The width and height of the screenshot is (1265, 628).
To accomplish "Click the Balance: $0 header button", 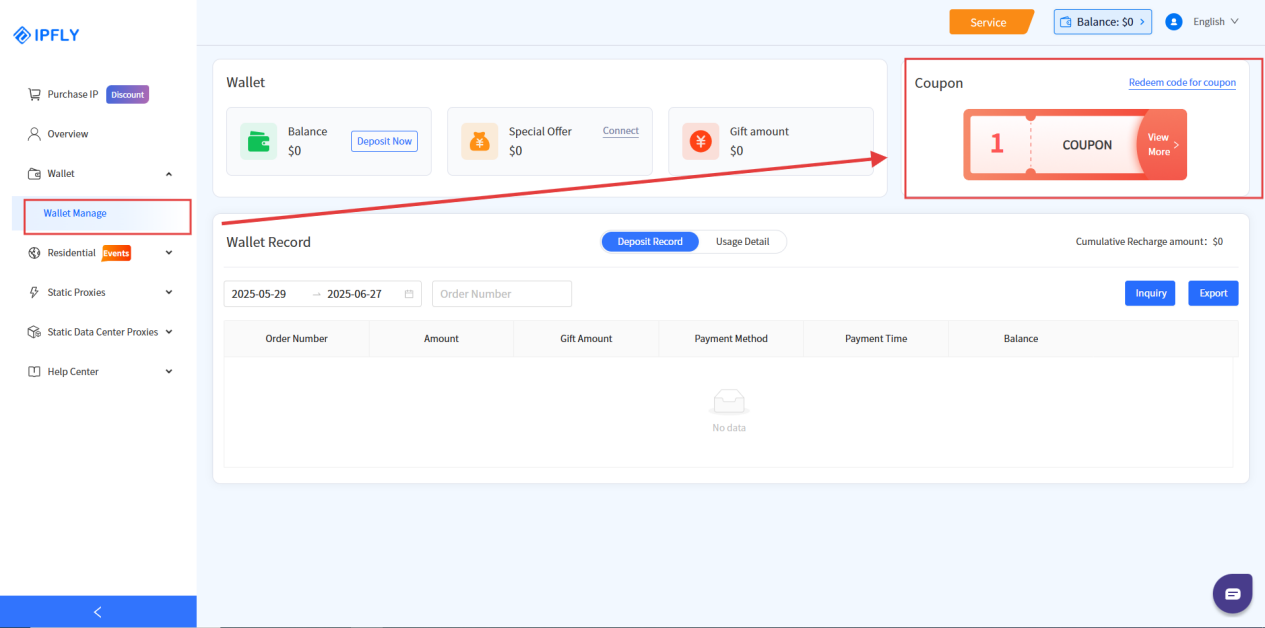I will pyautogui.click(x=1102, y=21).
